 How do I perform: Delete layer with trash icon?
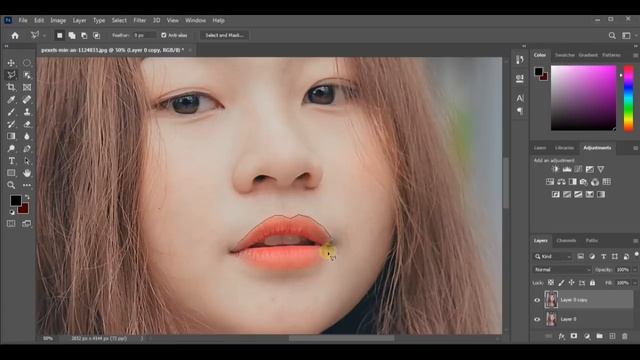624,336
